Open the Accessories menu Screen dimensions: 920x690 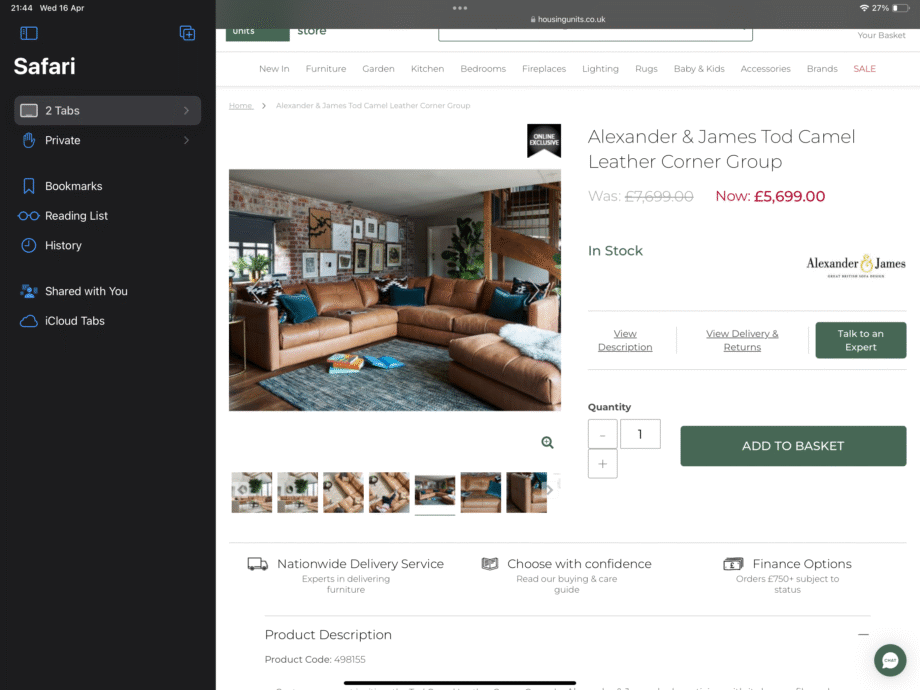tap(765, 69)
